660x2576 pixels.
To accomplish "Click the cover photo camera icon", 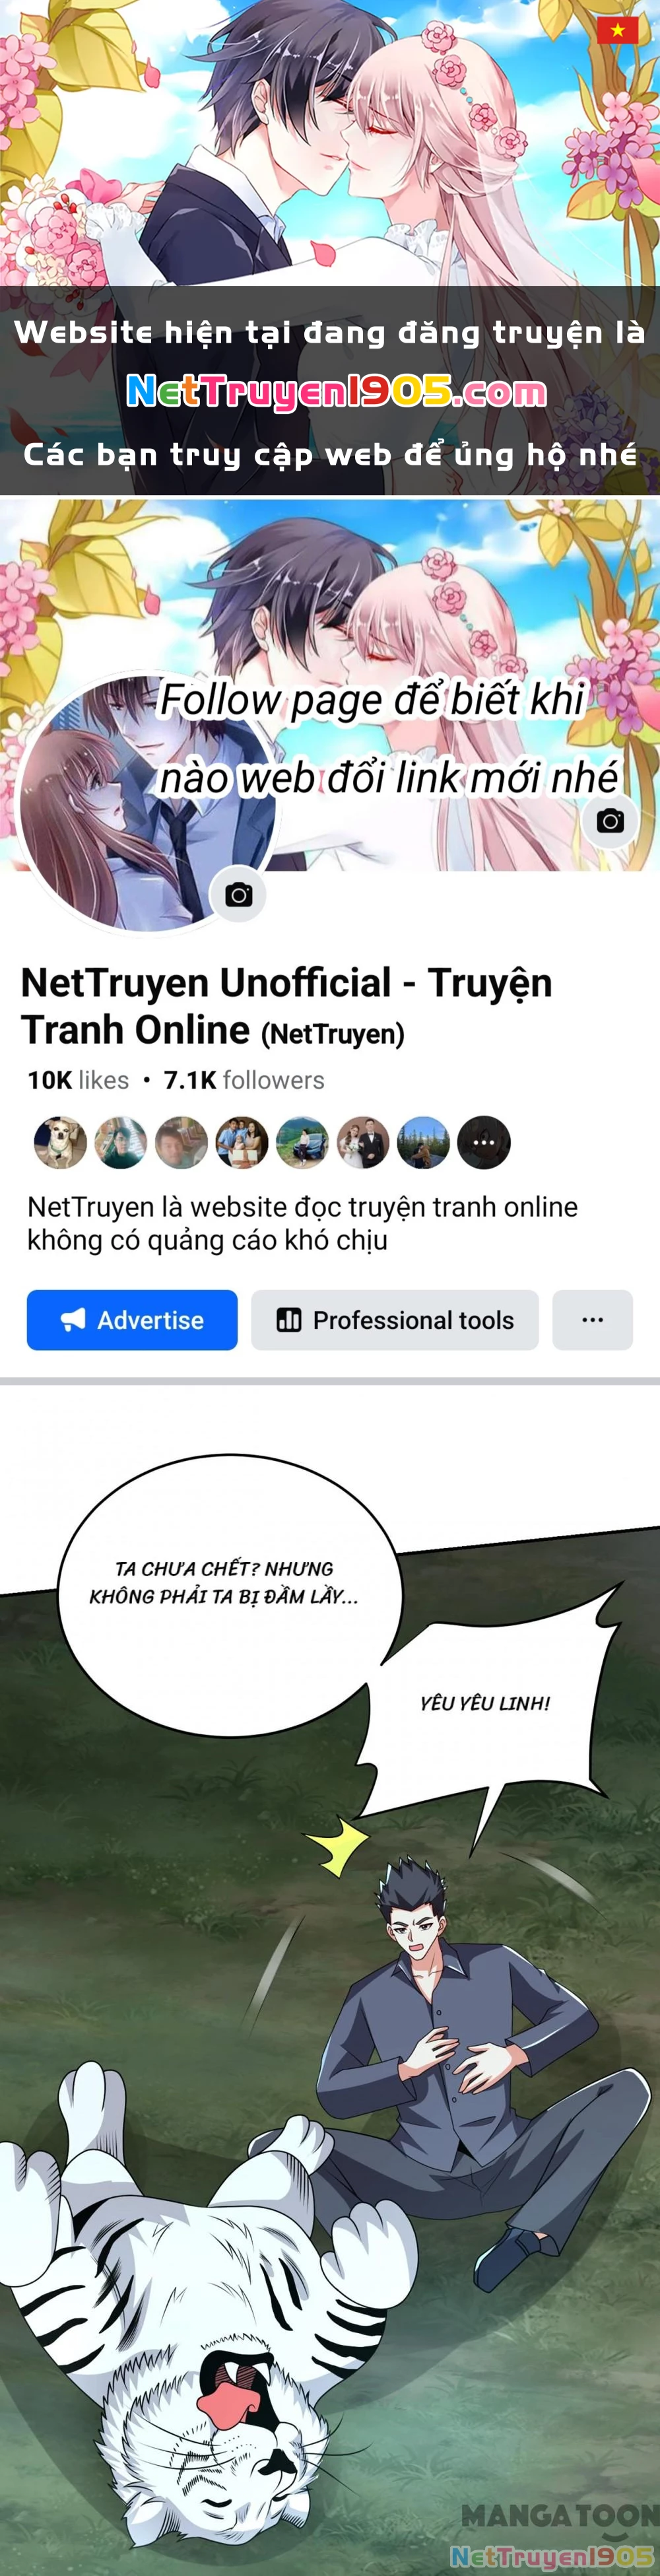I will [x=610, y=821].
